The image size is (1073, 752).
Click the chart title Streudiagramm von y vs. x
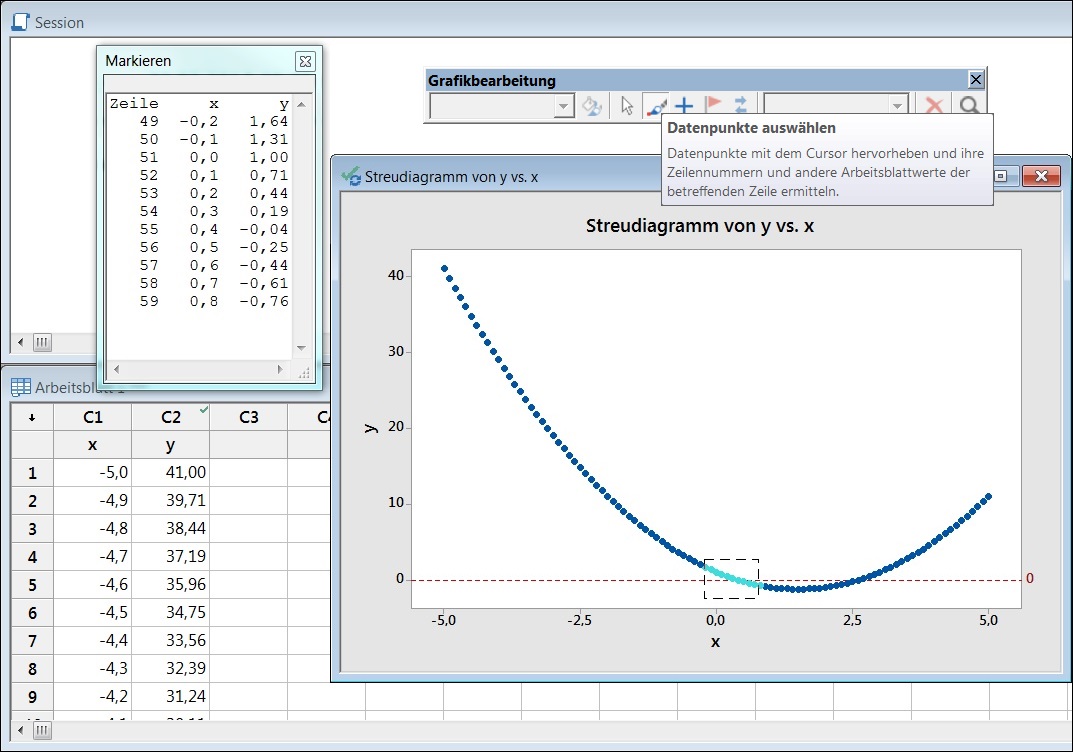pyautogui.click(x=699, y=226)
